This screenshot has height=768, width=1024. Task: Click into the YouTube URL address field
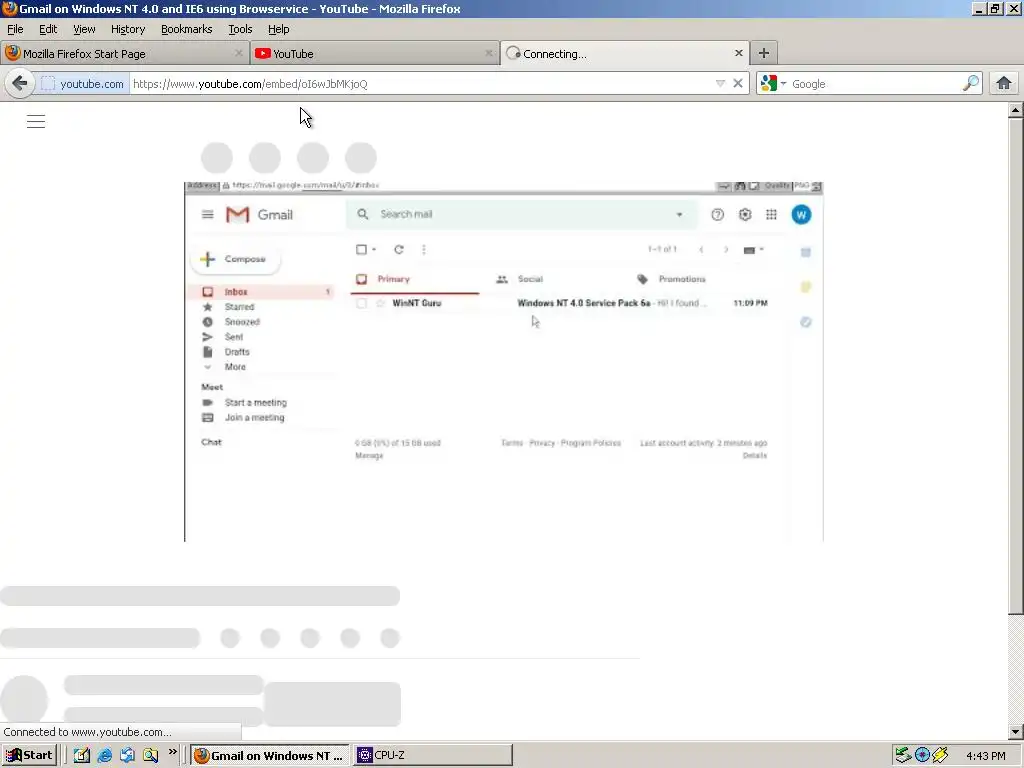(421, 84)
